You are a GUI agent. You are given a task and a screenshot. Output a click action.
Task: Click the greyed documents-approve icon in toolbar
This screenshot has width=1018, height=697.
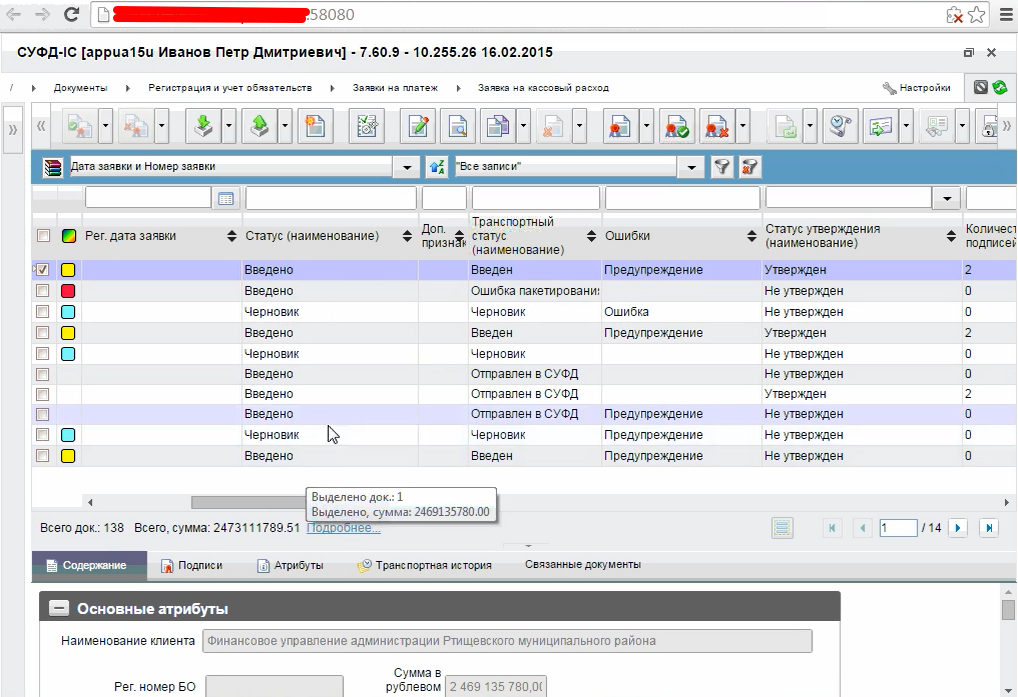coord(81,126)
